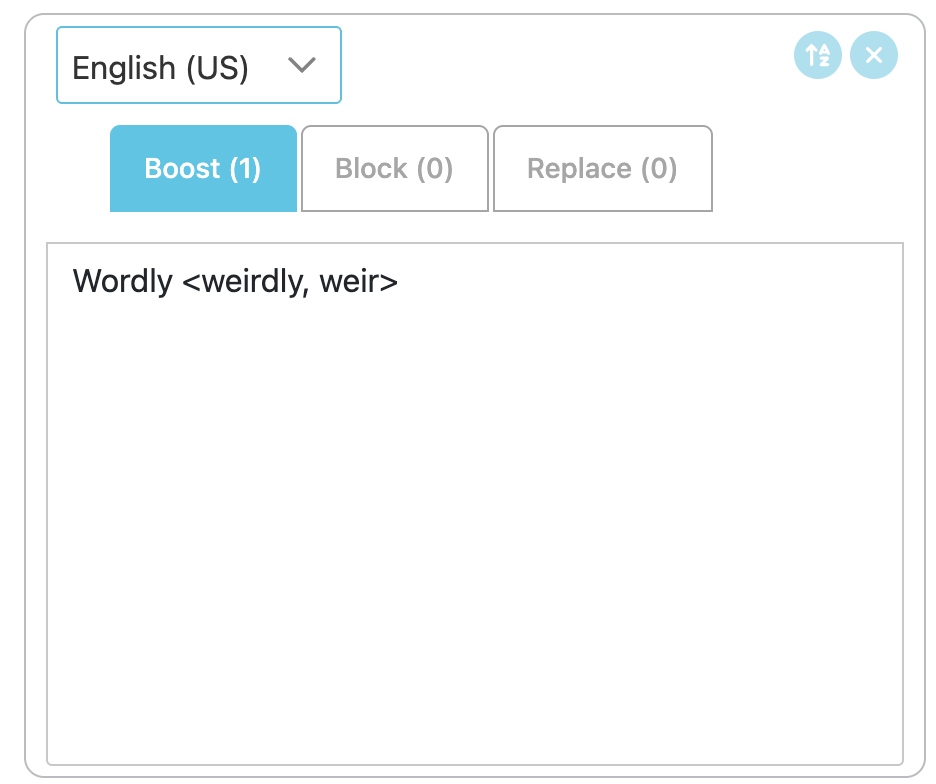
Task: Dismiss the panel via the X icon
Action: 873,55
